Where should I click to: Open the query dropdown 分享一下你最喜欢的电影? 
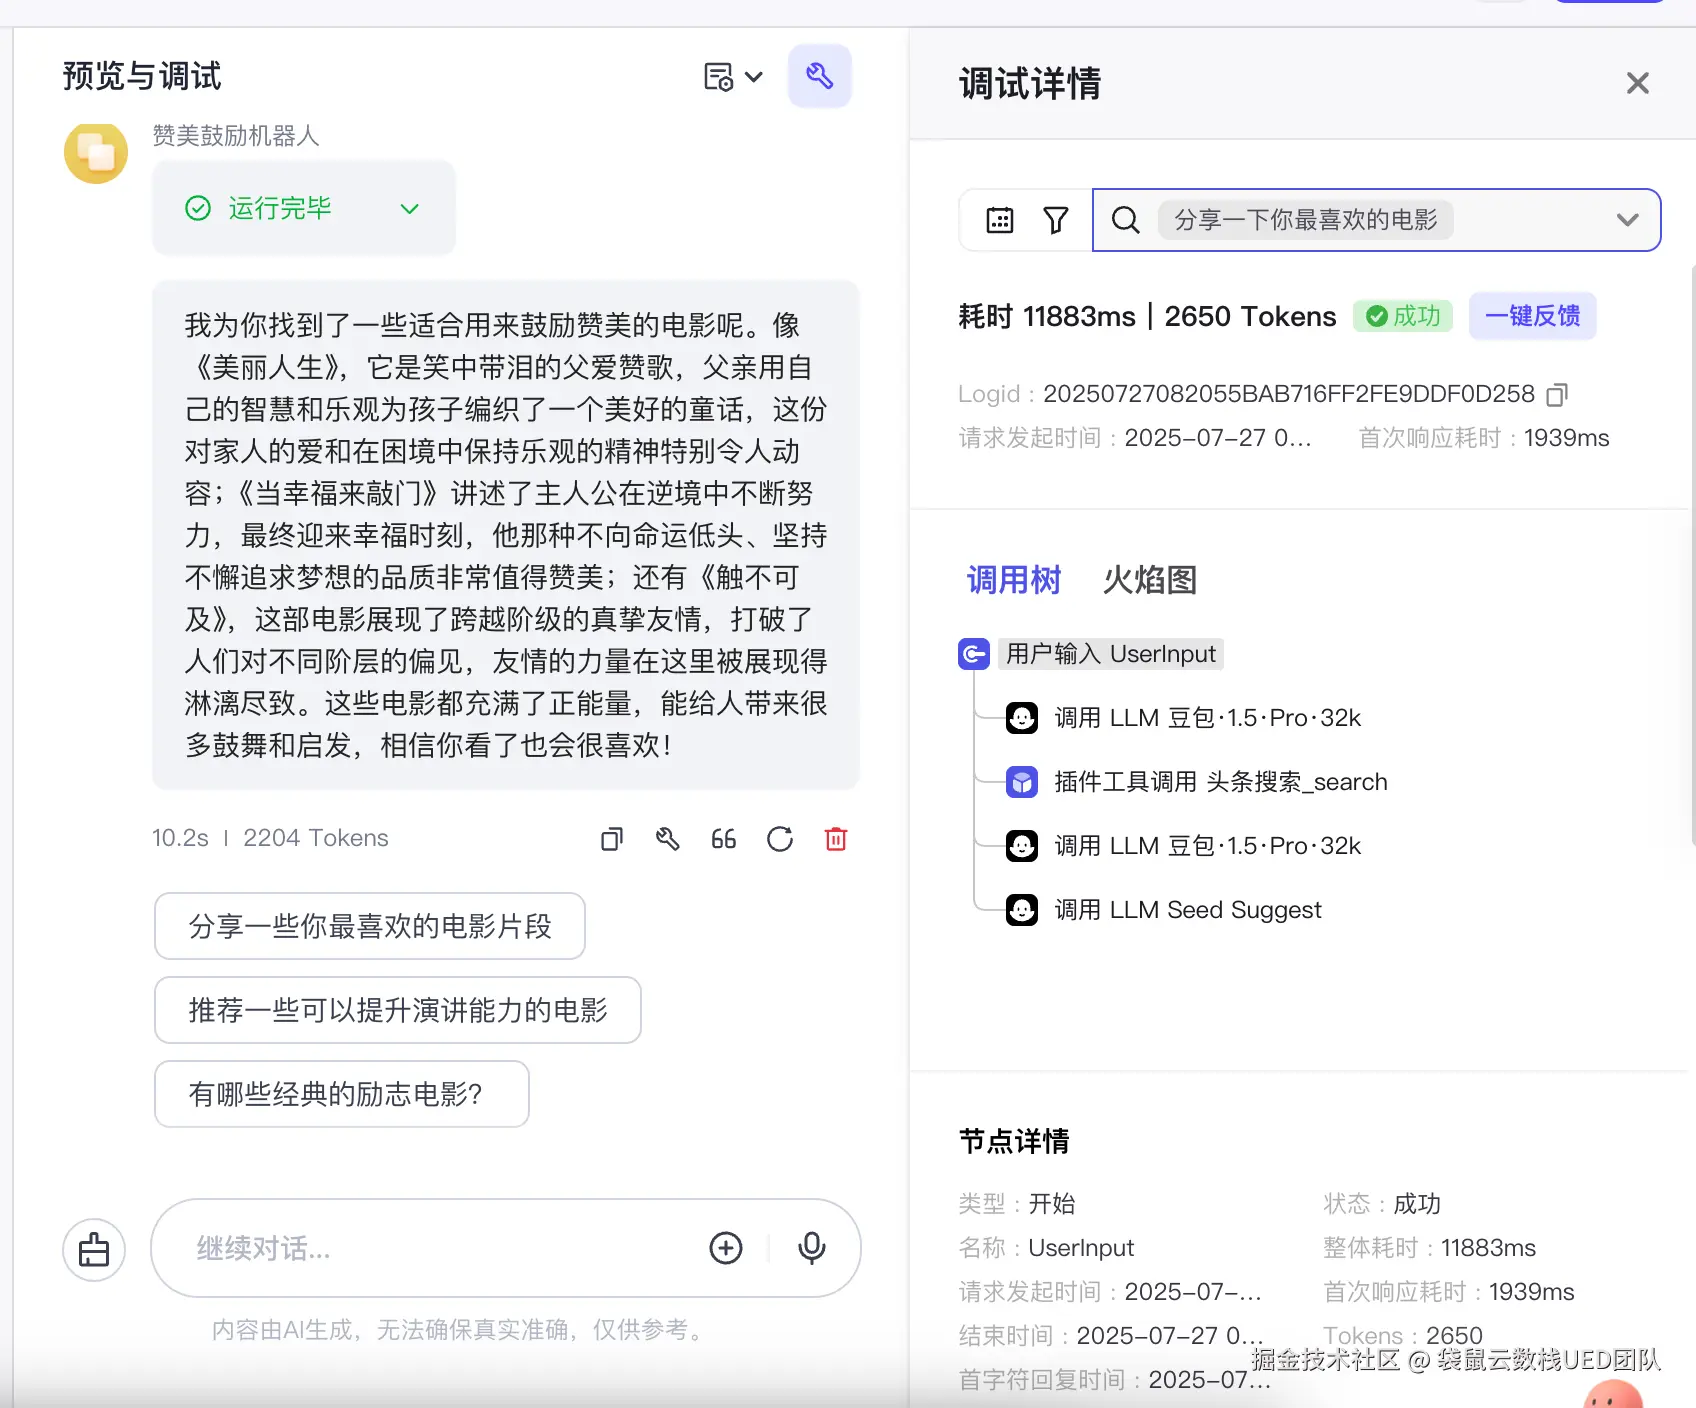pyautogui.click(x=1377, y=220)
